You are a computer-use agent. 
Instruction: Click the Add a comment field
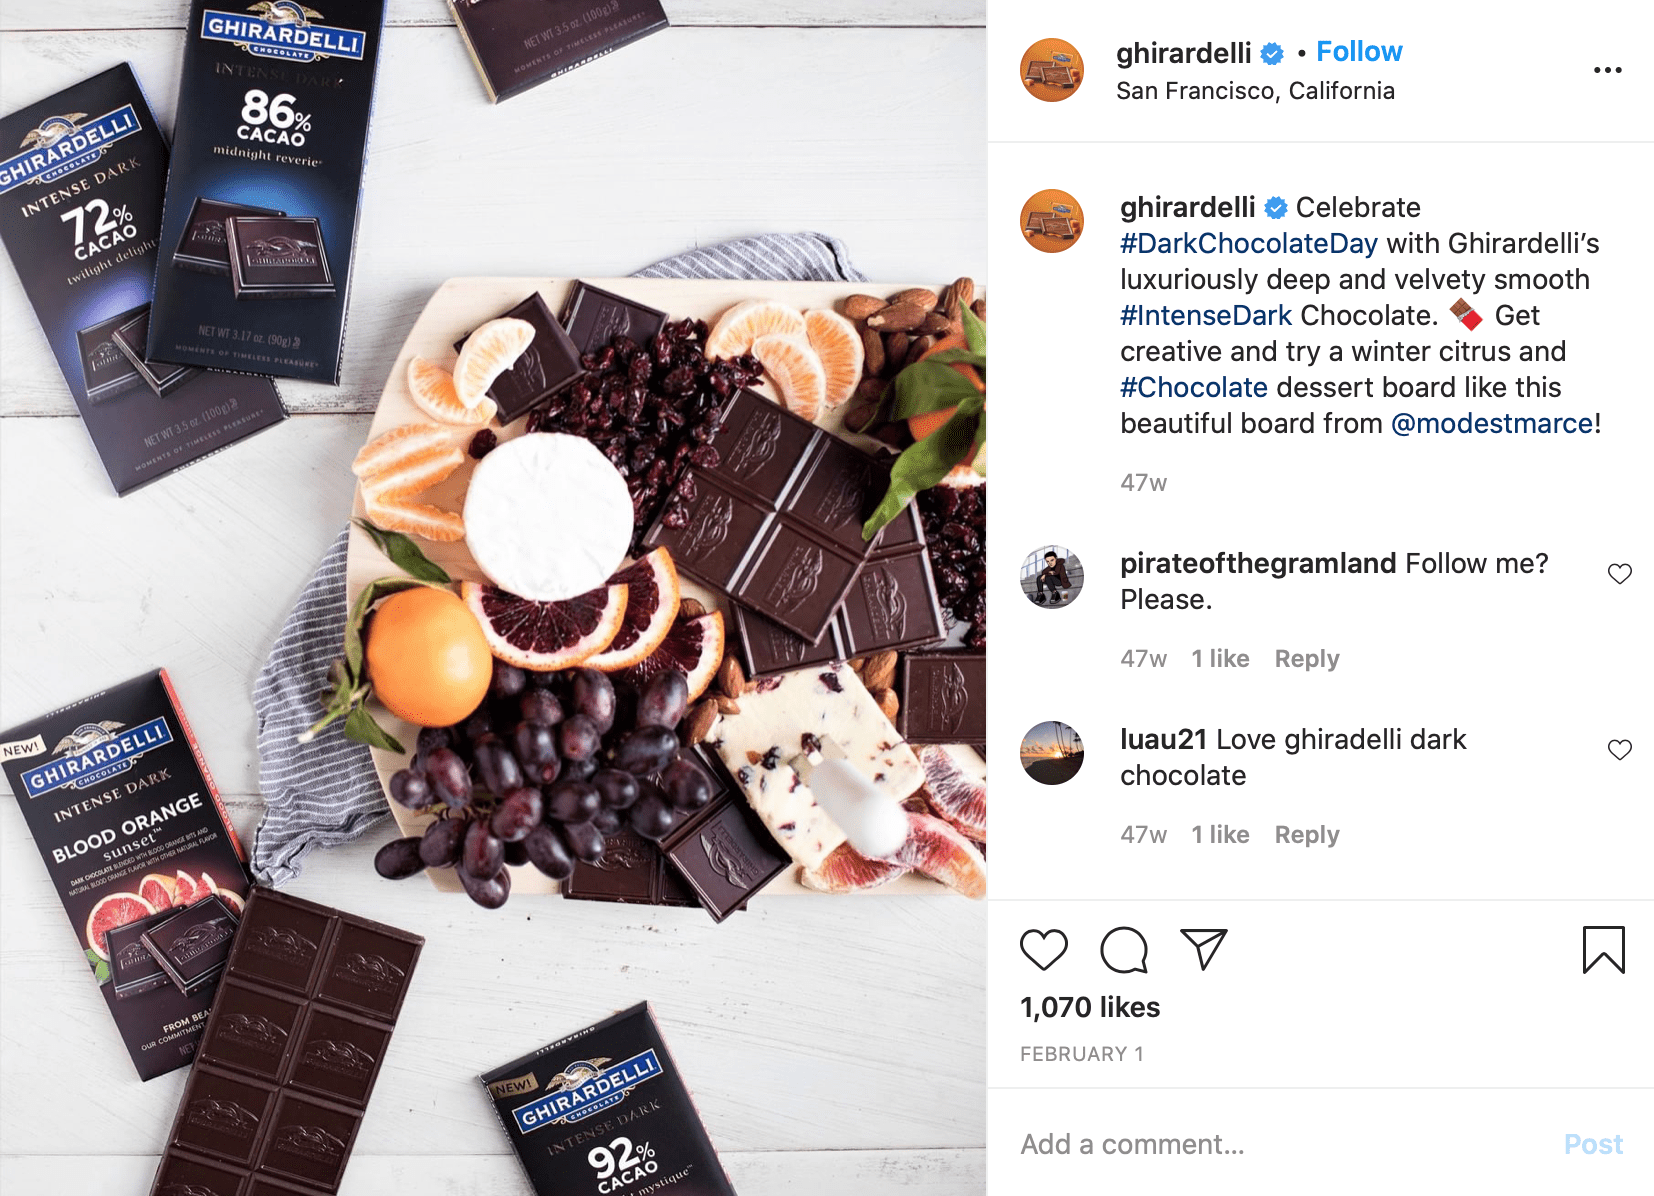click(x=1280, y=1144)
